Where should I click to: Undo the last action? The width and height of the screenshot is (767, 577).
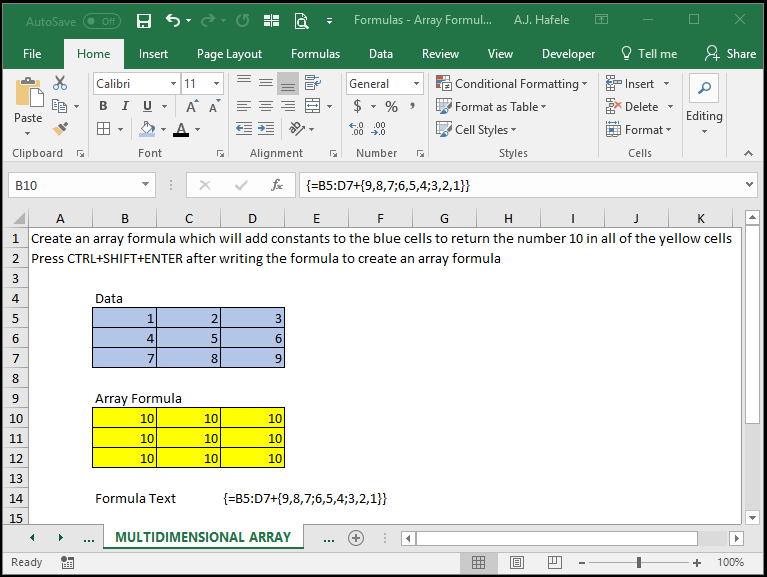(x=172, y=20)
